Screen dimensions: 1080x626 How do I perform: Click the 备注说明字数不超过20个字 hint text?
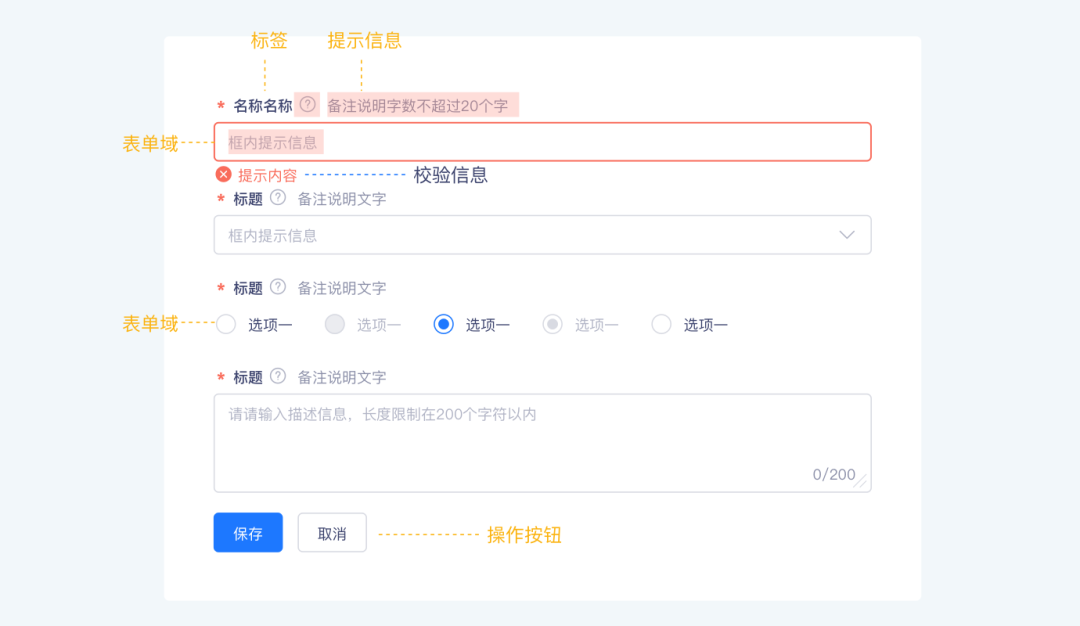(x=422, y=105)
